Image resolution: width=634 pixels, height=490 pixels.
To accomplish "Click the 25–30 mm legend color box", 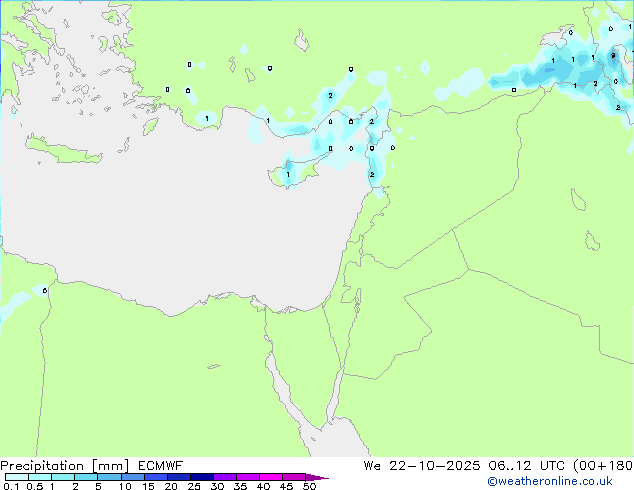I will tap(202, 477).
